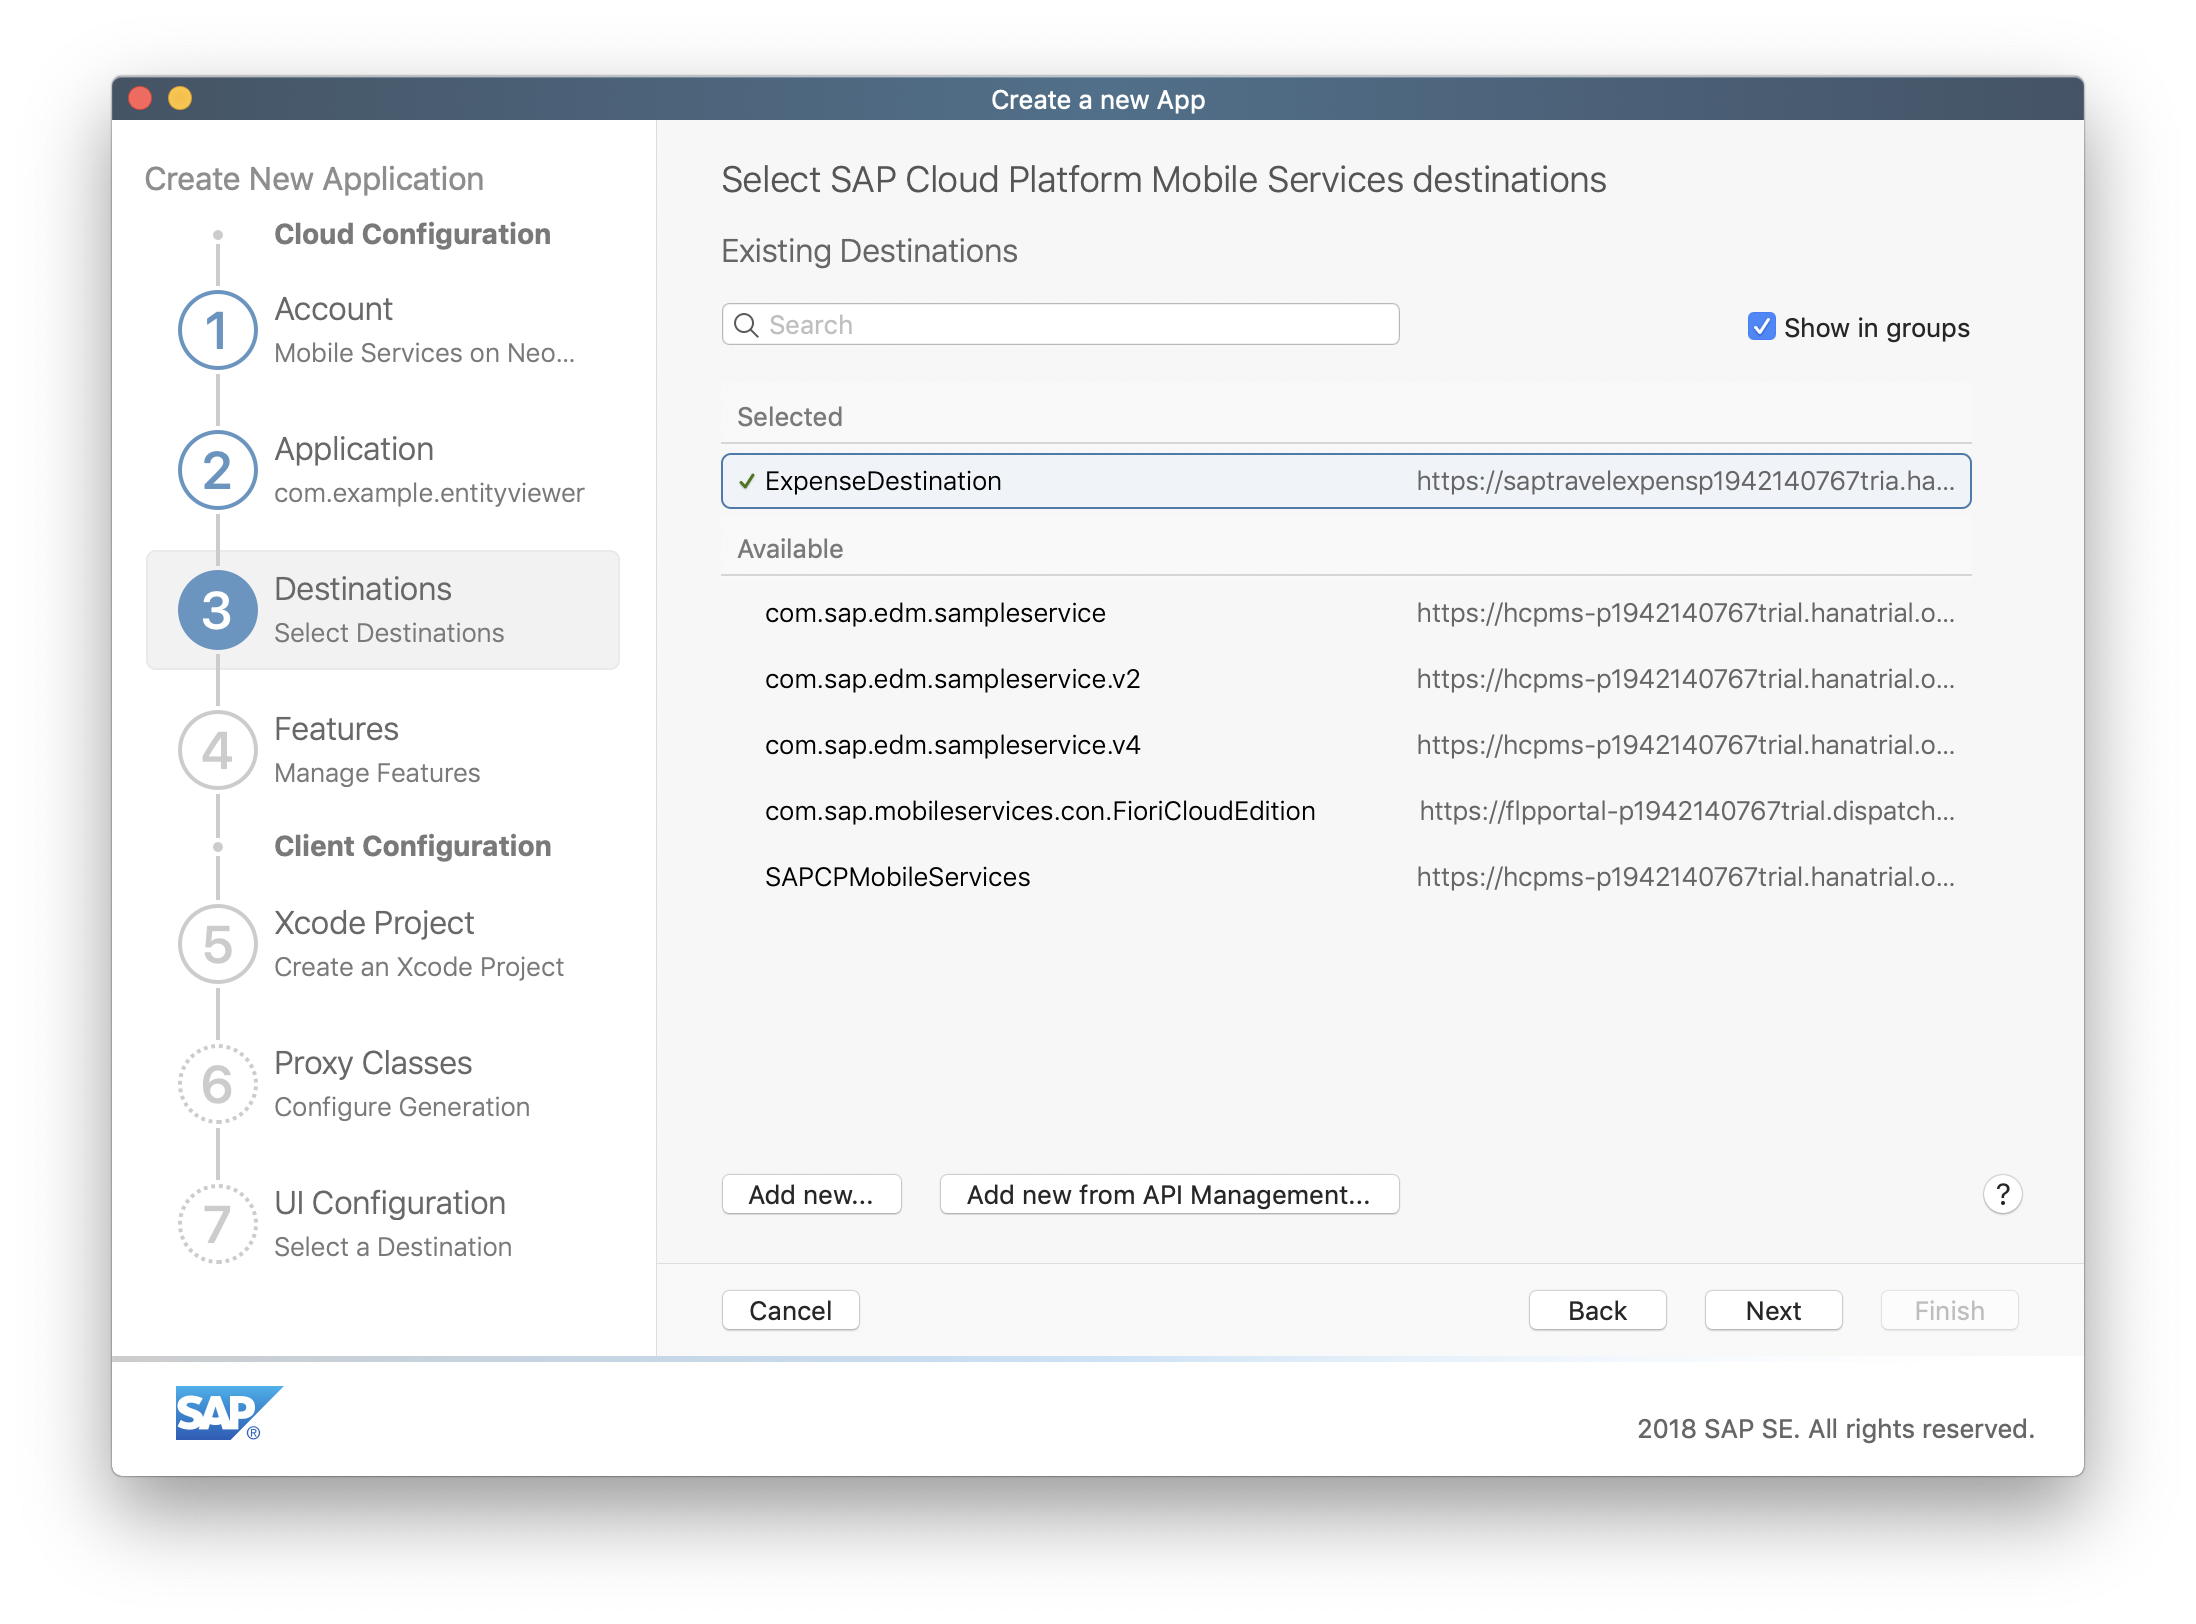Viewport: 2196px width, 1624px height.
Task: Proceed with the Next button
Action: point(1773,1310)
